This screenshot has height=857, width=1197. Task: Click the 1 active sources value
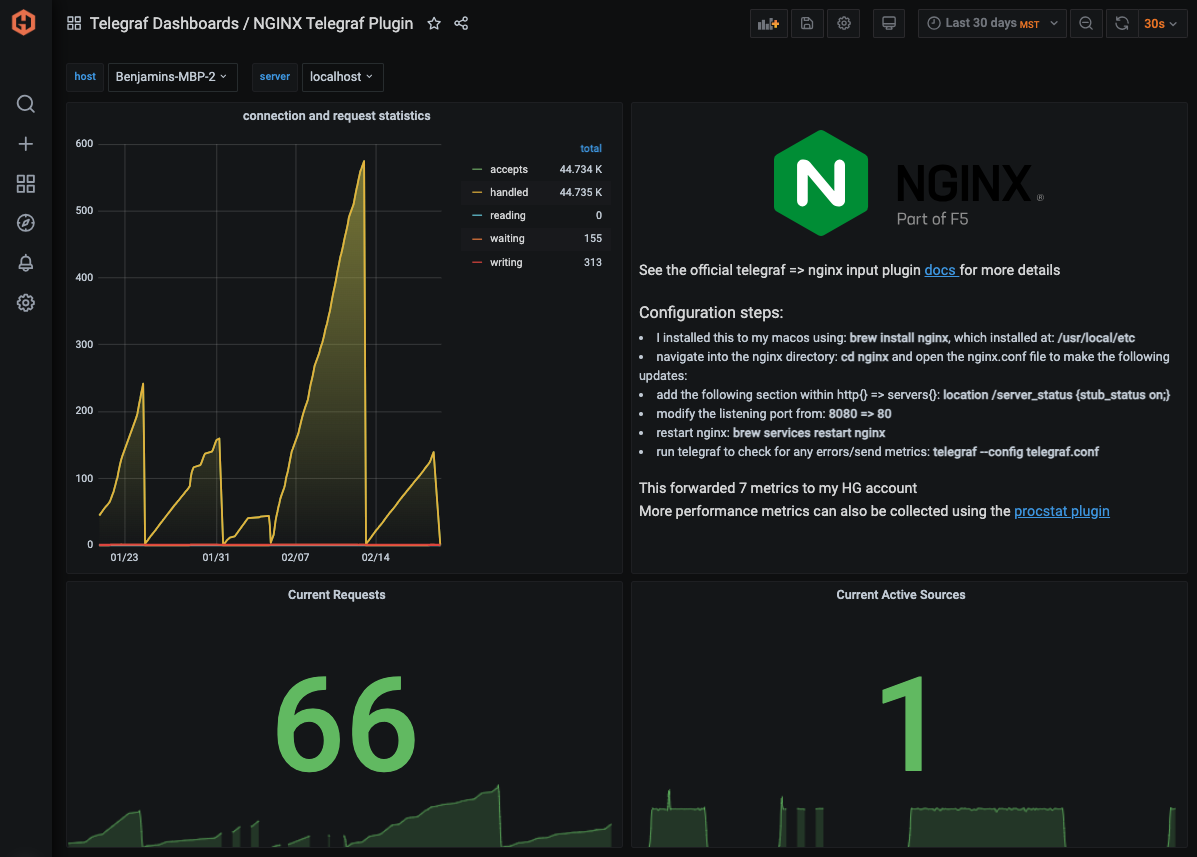coord(903,724)
